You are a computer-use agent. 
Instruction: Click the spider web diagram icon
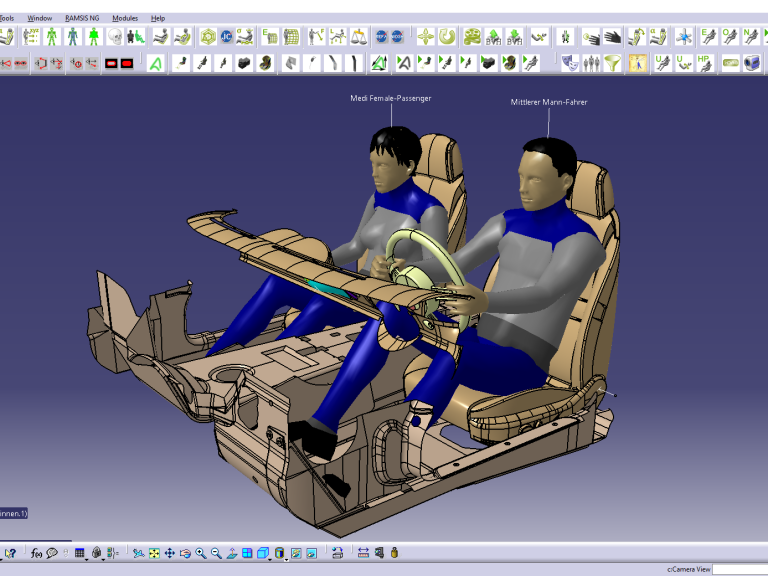click(208, 37)
